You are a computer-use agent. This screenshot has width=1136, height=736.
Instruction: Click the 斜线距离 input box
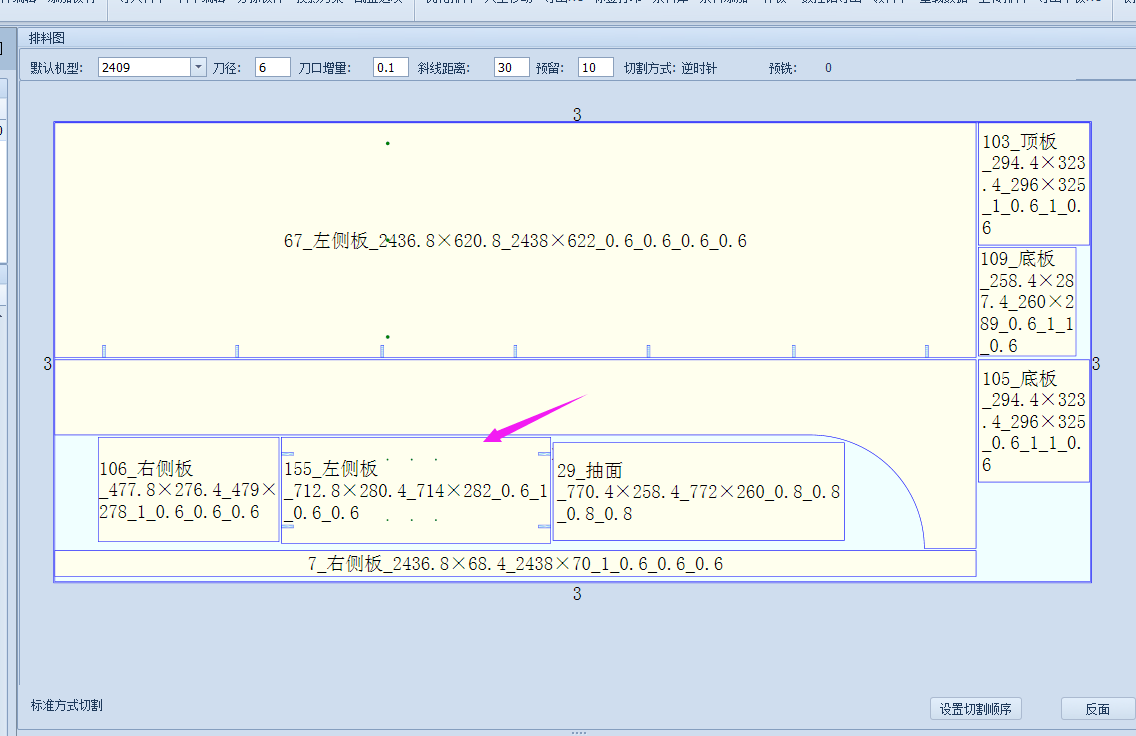tap(511, 67)
